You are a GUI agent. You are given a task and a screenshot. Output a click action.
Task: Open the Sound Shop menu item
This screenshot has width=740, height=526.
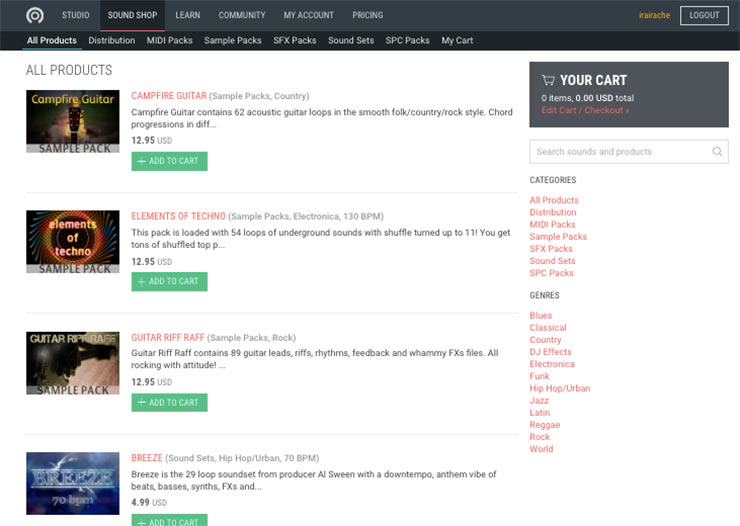133,15
